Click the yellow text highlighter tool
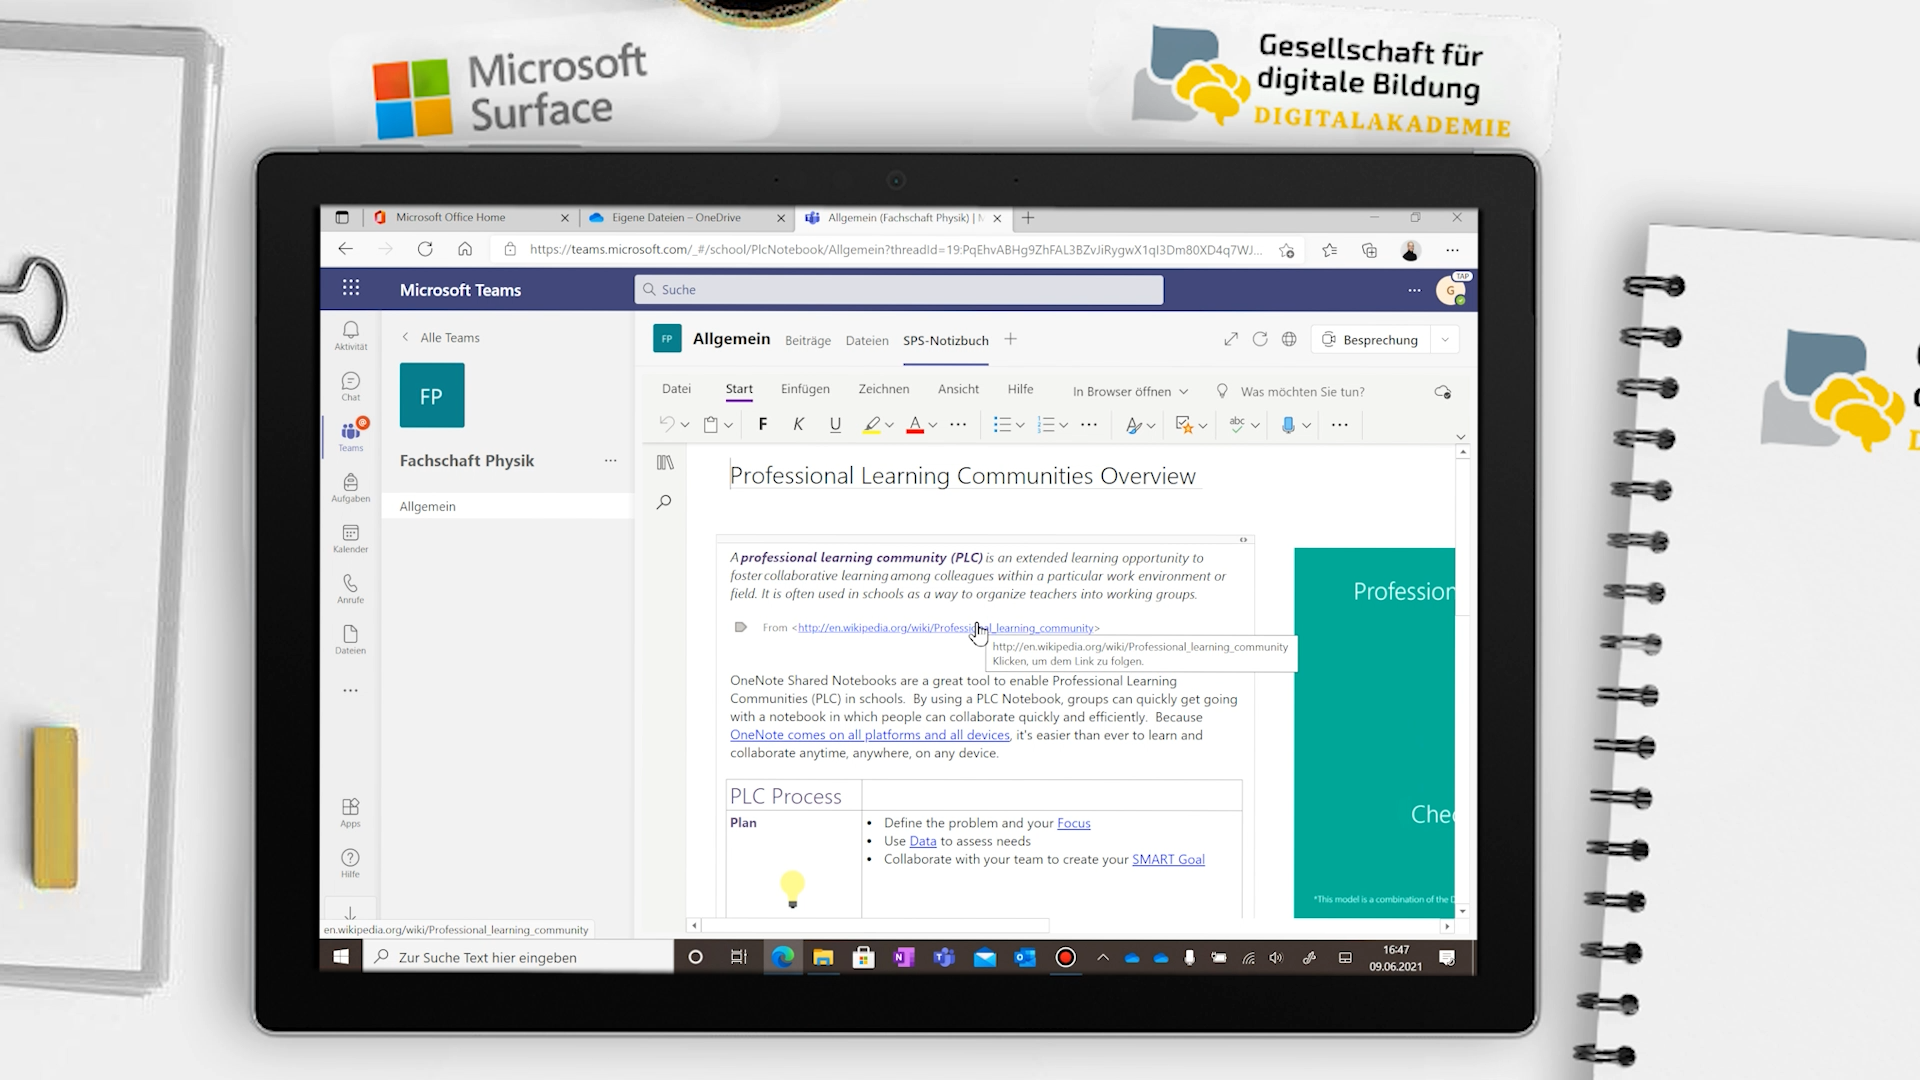This screenshot has width=1920, height=1080. point(872,425)
